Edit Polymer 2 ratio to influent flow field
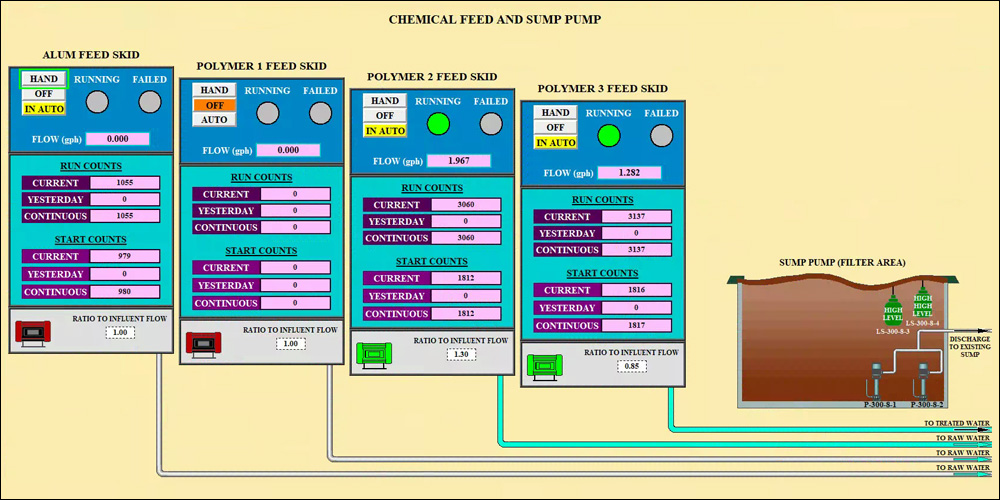The height and width of the screenshot is (500, 1000). click(460, 354)
